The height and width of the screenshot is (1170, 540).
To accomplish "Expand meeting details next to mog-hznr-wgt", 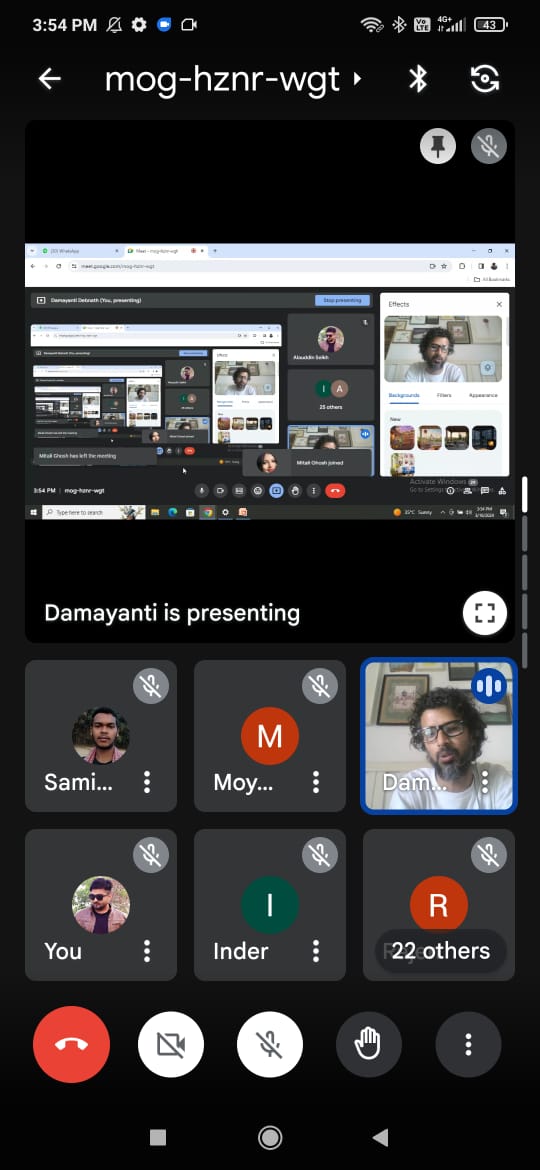I will point(357,78).
